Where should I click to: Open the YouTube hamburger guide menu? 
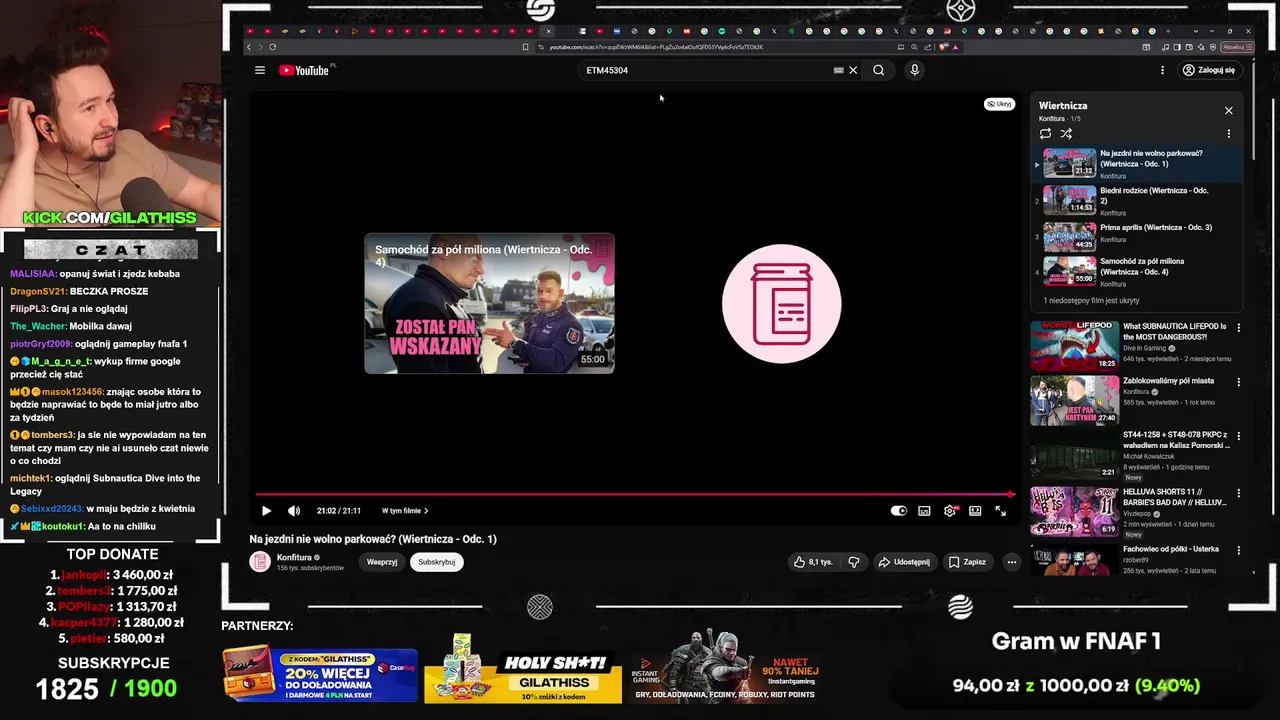coord(260,70)
